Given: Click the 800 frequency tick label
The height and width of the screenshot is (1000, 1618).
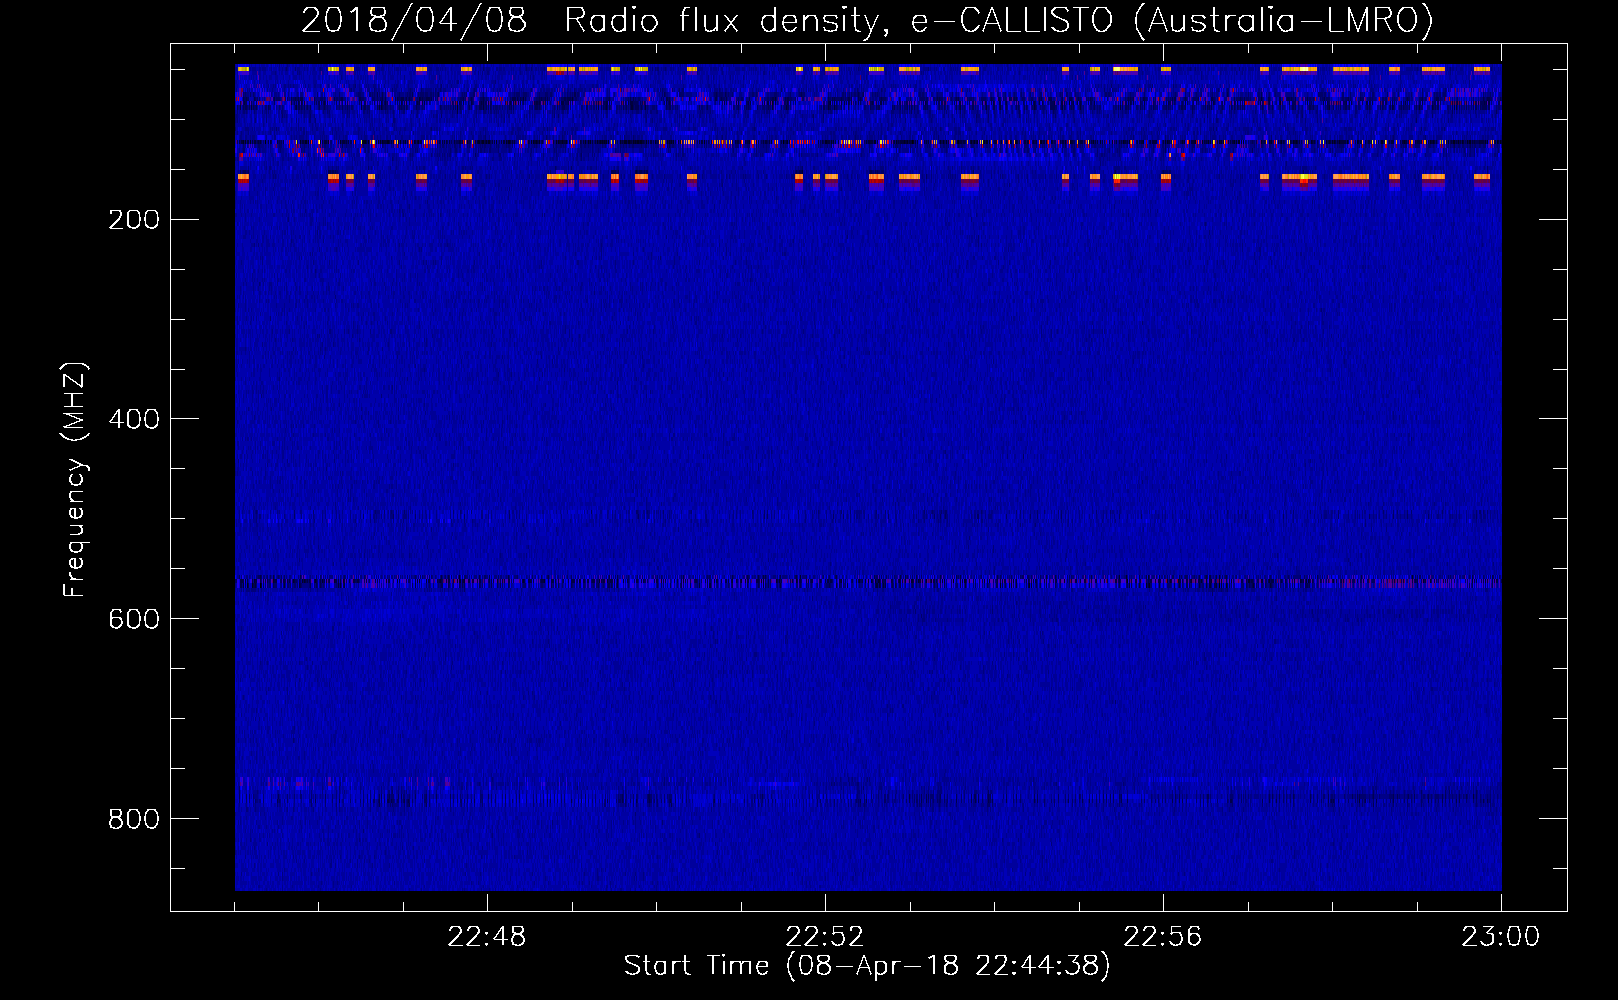Looking at the screenshot, I should click(x=134, y=820).
